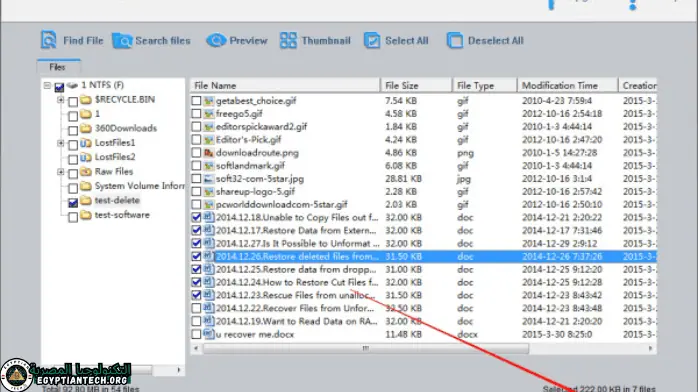Click the shareup-logo-5.gif file icon
Image resolution: width=698 pixels, height=392 pixels.
click(209, 192)
